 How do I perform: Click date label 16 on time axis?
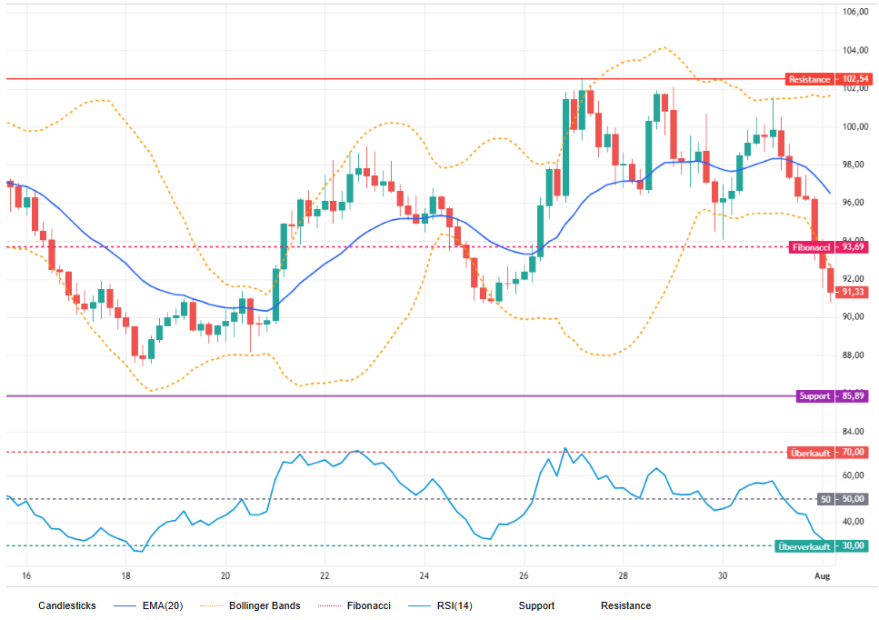26,576
